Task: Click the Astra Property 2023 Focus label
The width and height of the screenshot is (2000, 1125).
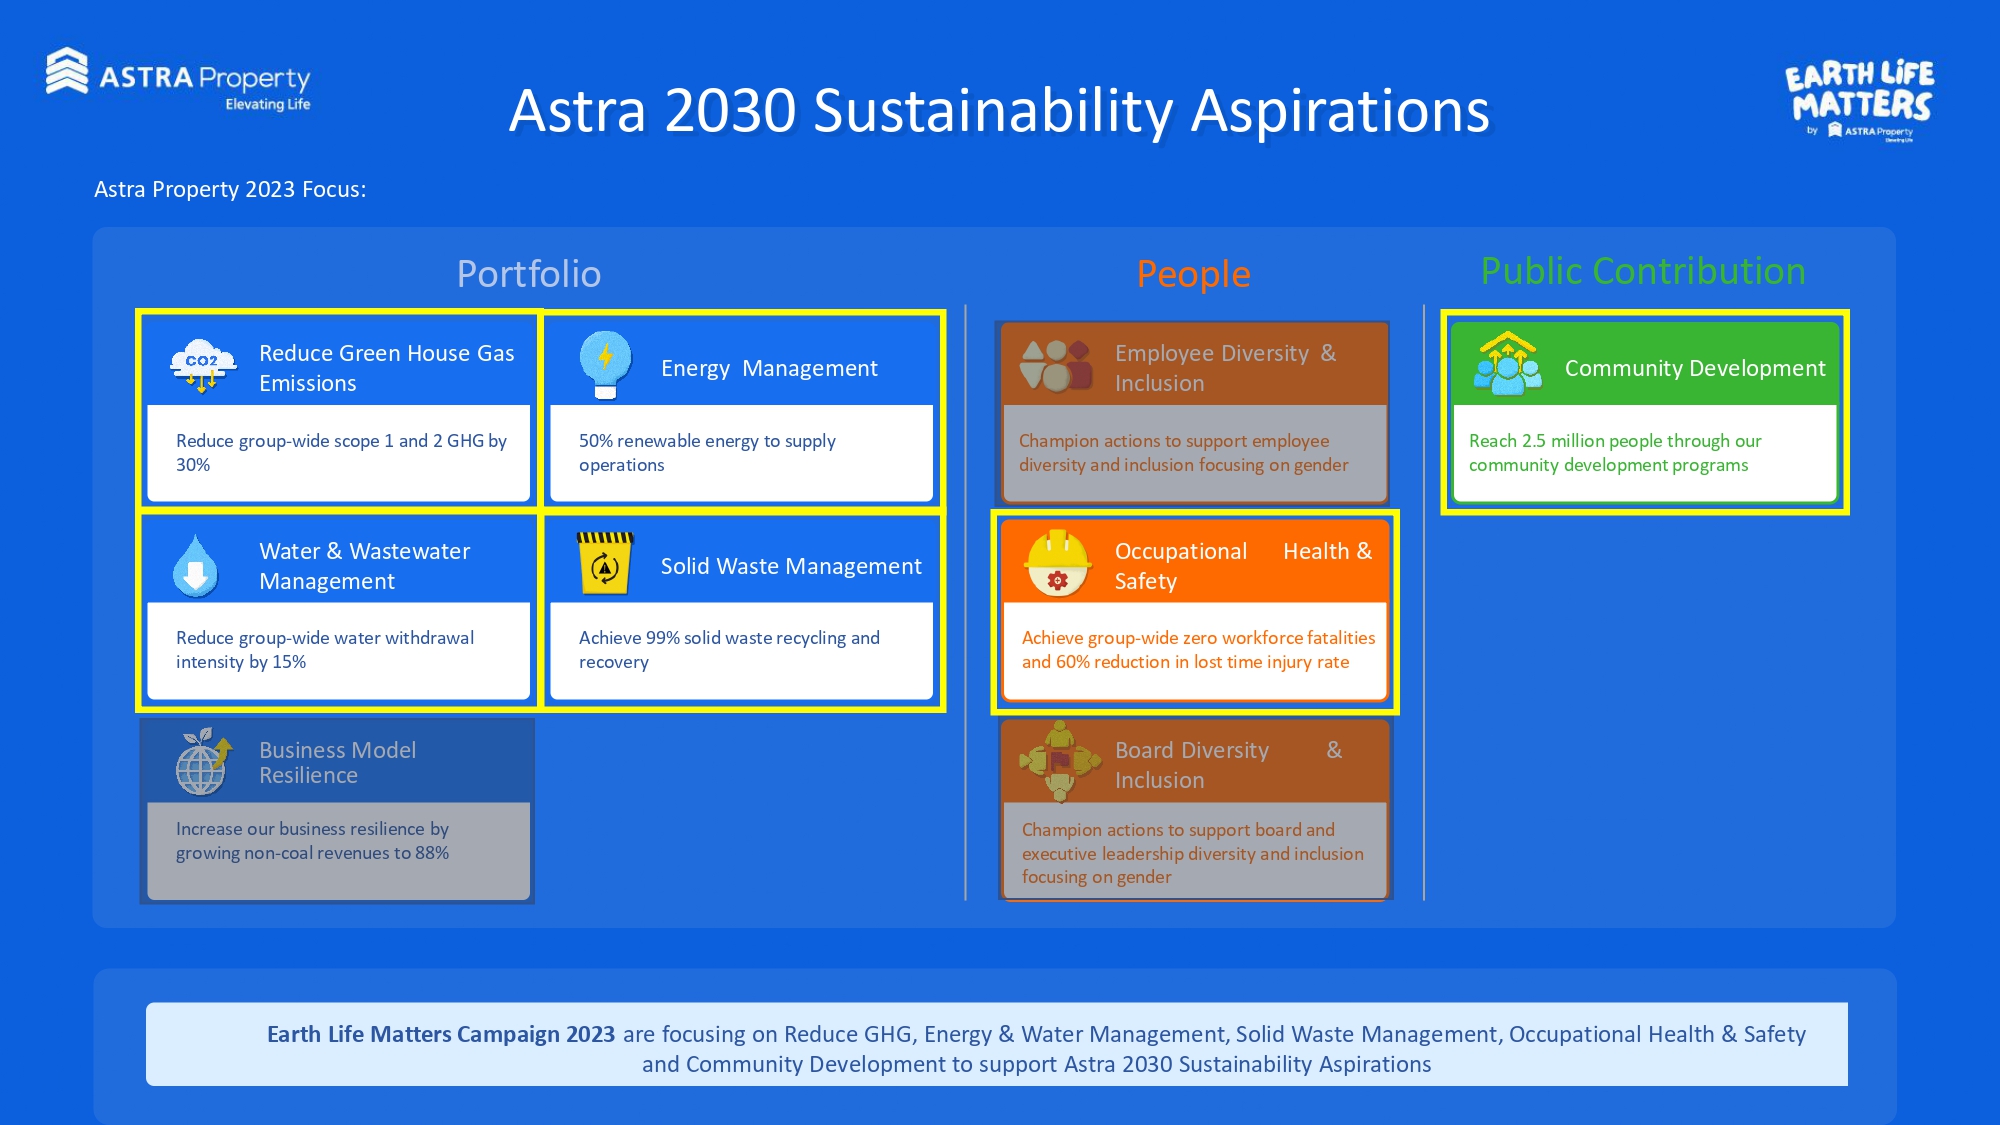Action: [x=230, y=189]
